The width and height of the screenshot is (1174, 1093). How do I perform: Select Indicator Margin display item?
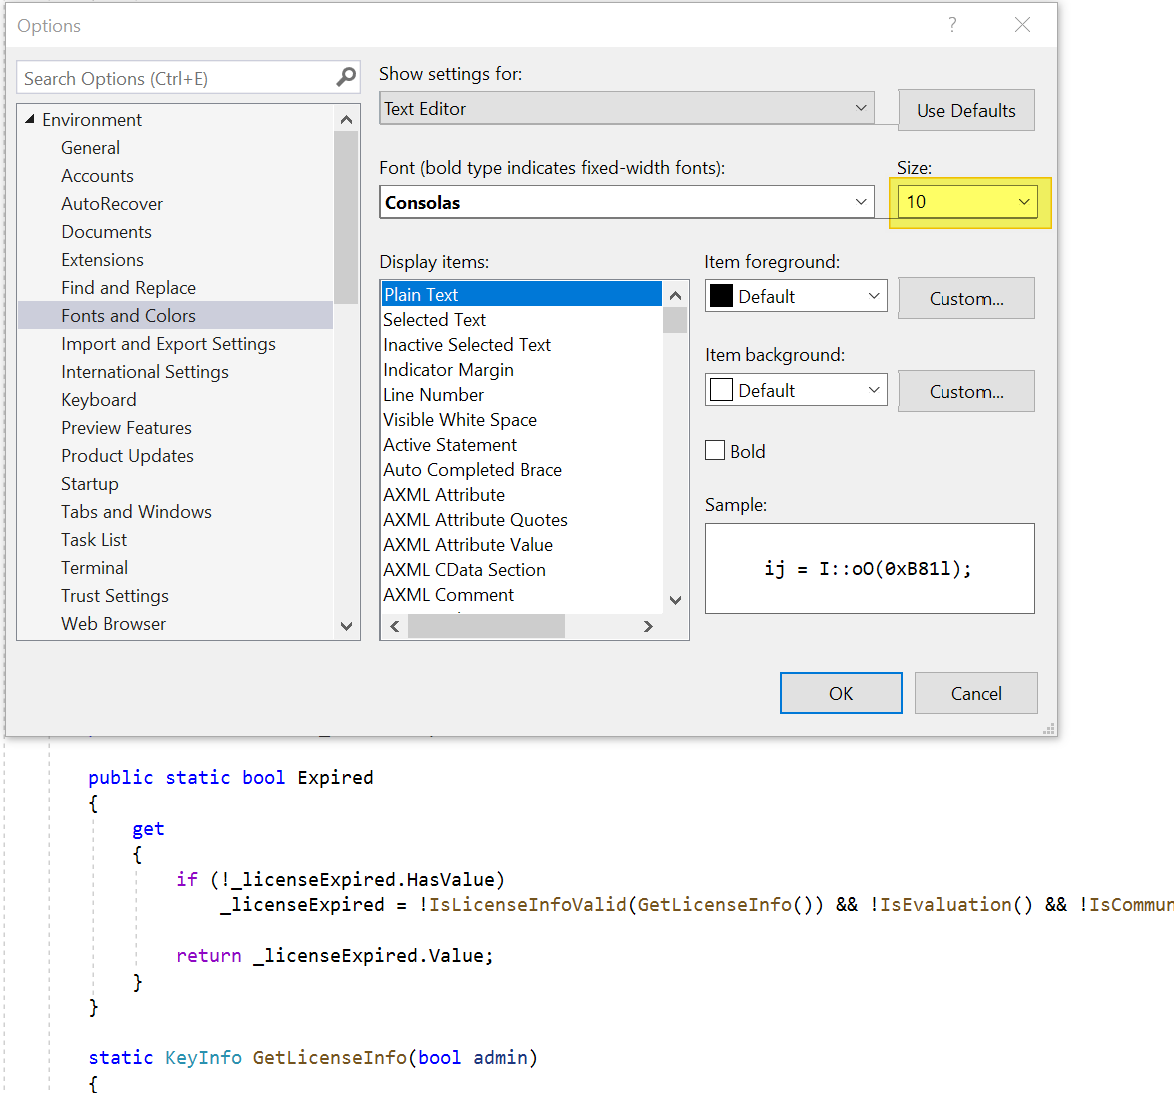coord(448,370)
